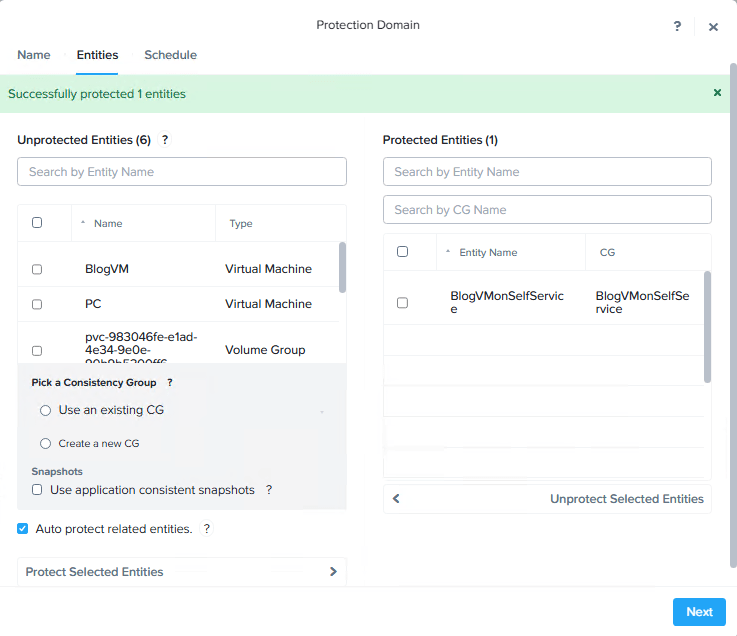Screen dimensions: 737x636
Task: Click BlogVMonSelfService under Entity Name column
Action: [507, 302]
